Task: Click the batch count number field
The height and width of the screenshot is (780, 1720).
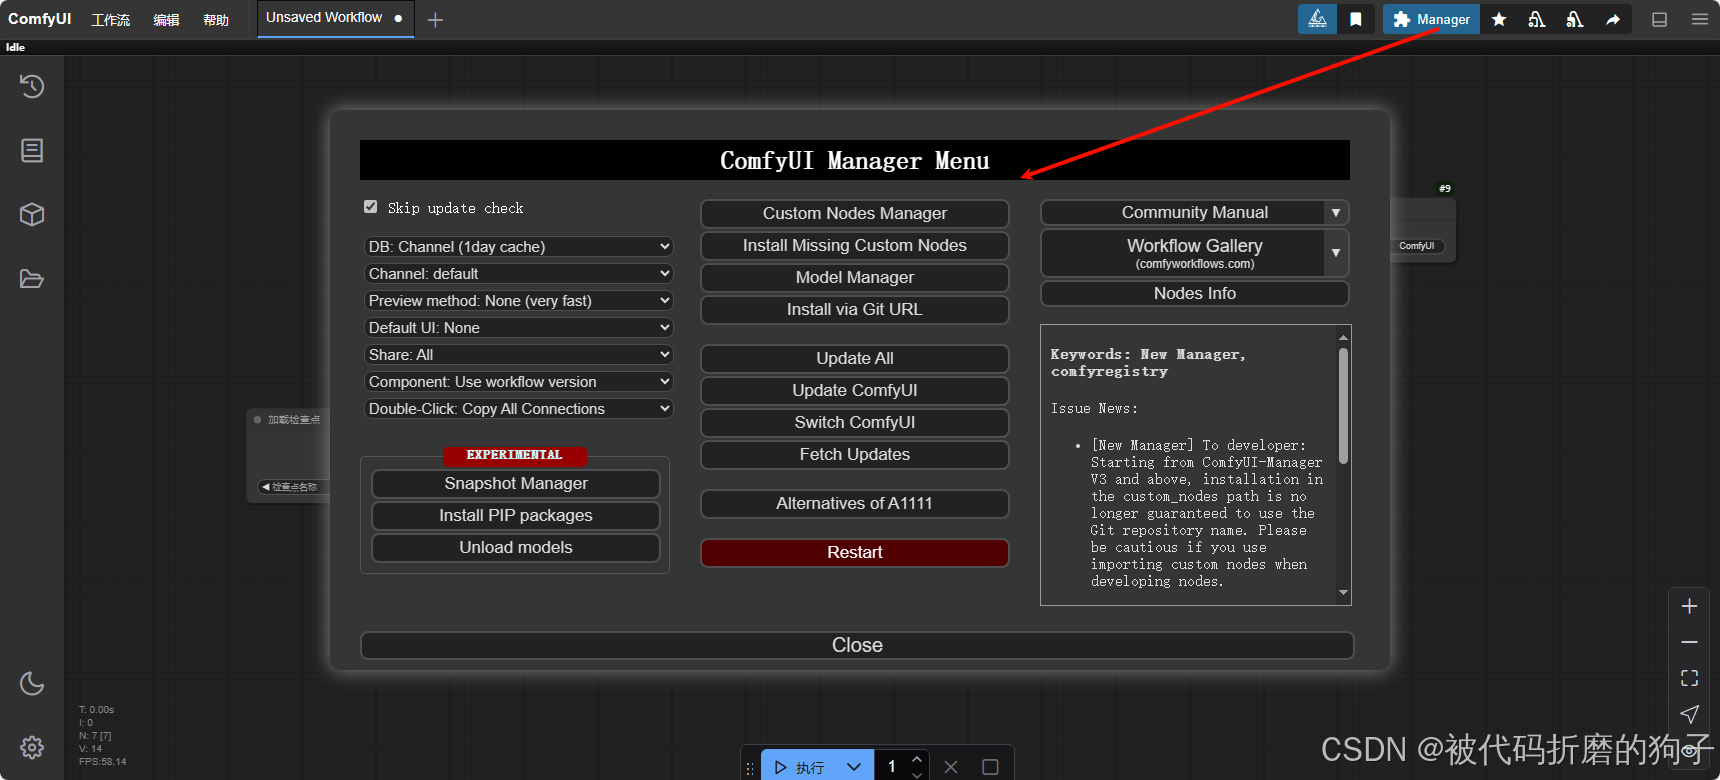Action: [892, 767]
